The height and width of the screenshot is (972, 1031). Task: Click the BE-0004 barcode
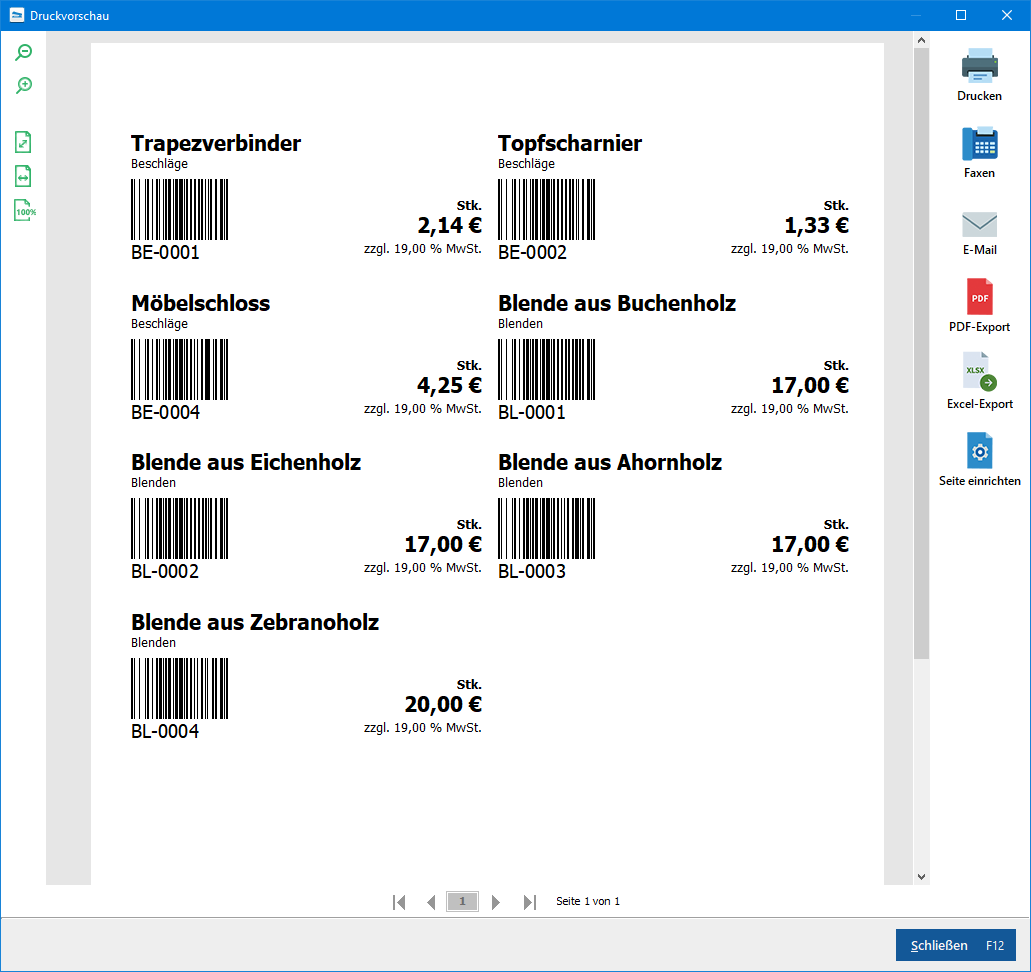(x=180, y=370)
